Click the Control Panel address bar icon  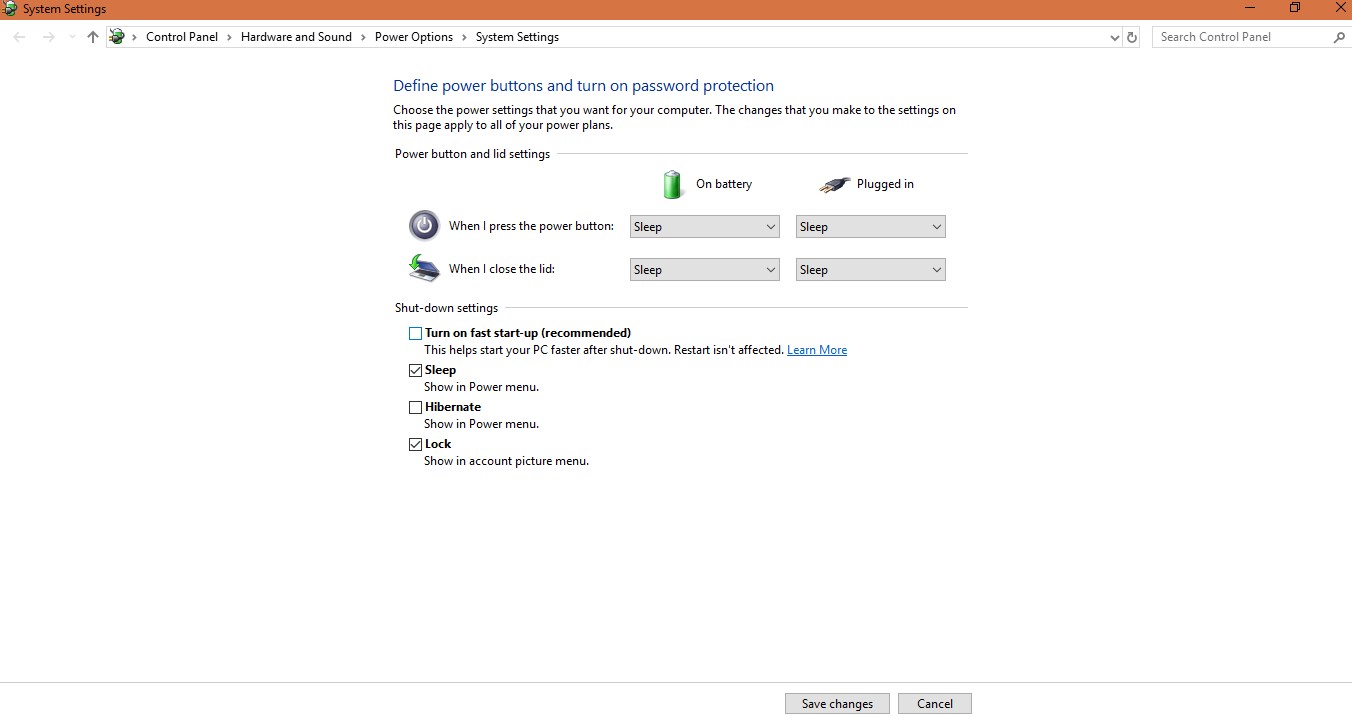[117, 37]
